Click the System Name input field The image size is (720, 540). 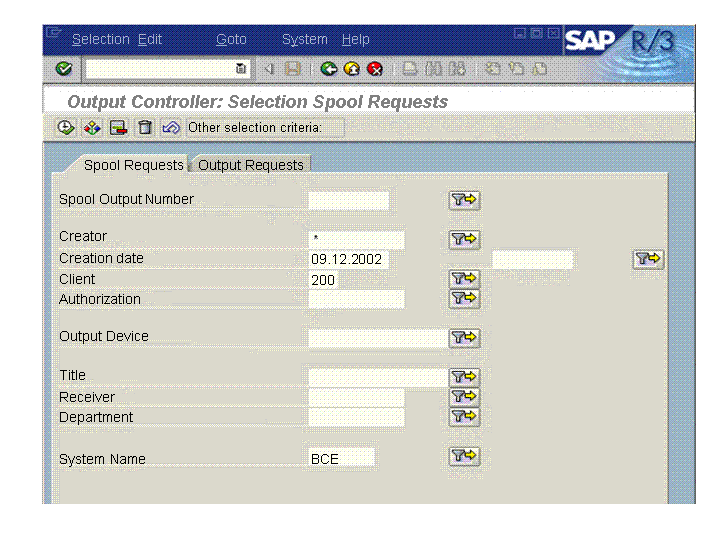click(342, 458)
